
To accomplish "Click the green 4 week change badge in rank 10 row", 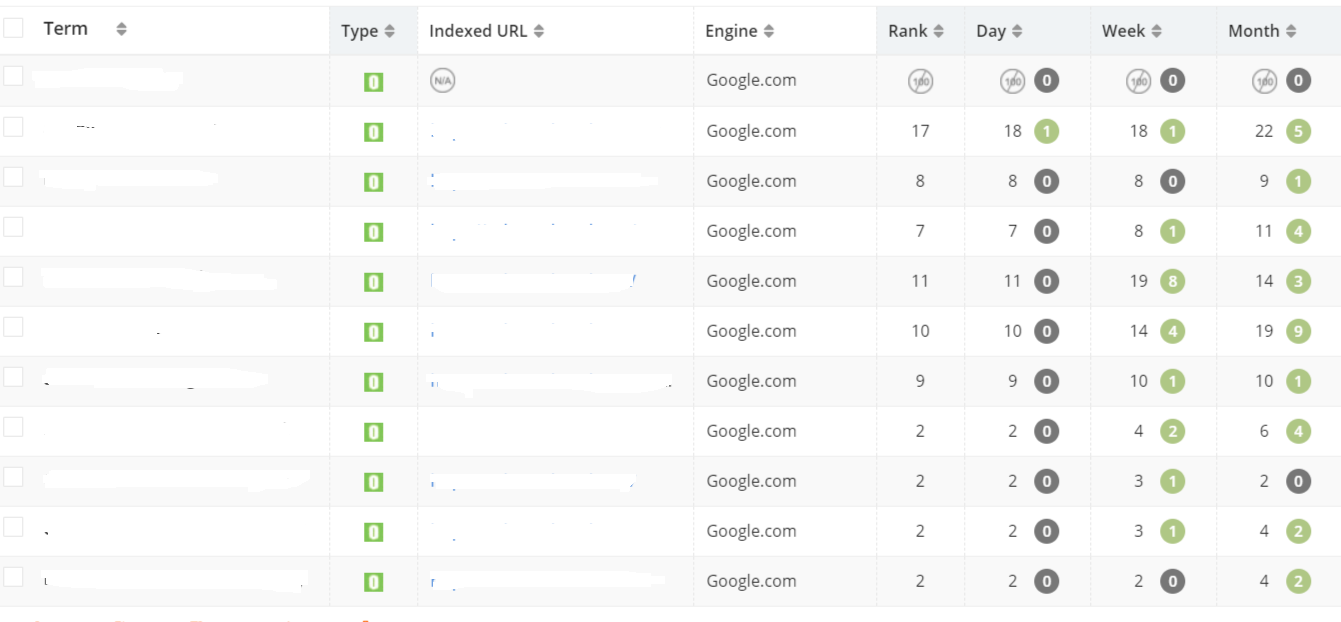I will pos(1172,331).
